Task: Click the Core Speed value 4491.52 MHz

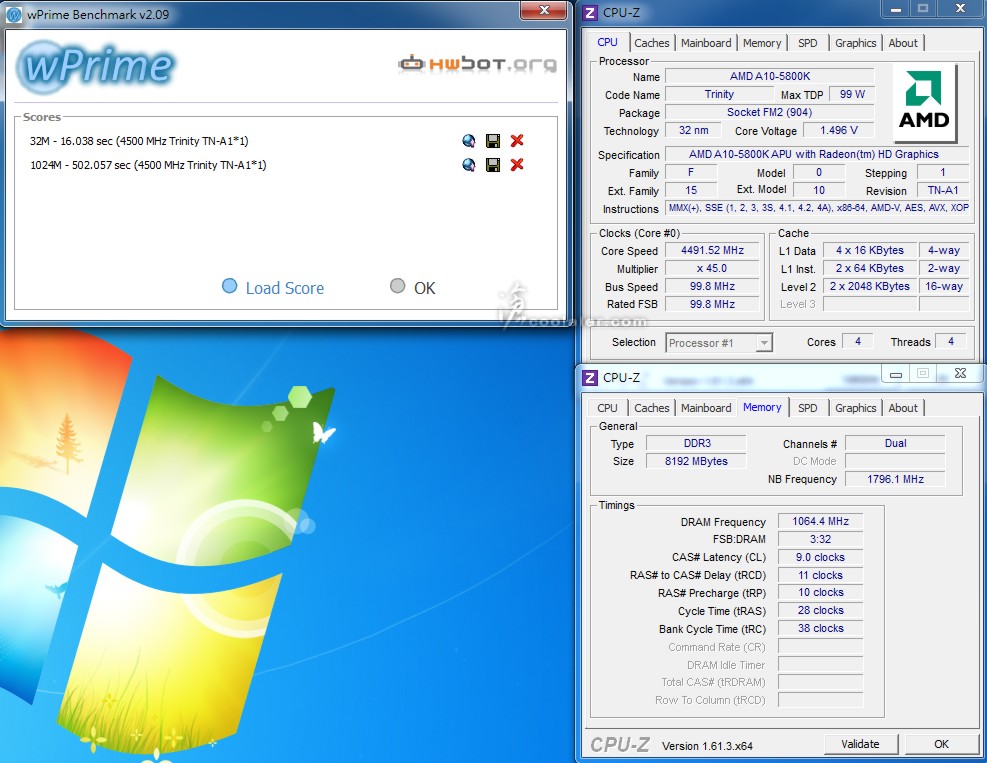Action: pos(712,251)
